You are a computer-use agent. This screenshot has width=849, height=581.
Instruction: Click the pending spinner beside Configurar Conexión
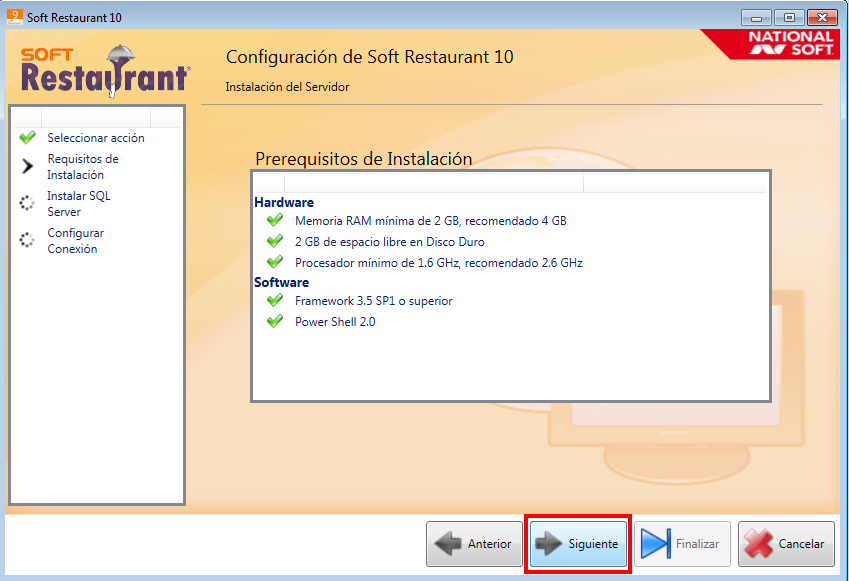(x=27, y=239)
